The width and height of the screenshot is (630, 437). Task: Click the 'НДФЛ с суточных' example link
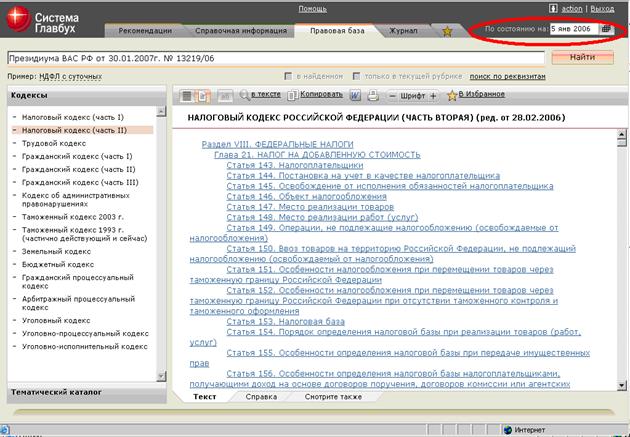[x=70, y=76]
